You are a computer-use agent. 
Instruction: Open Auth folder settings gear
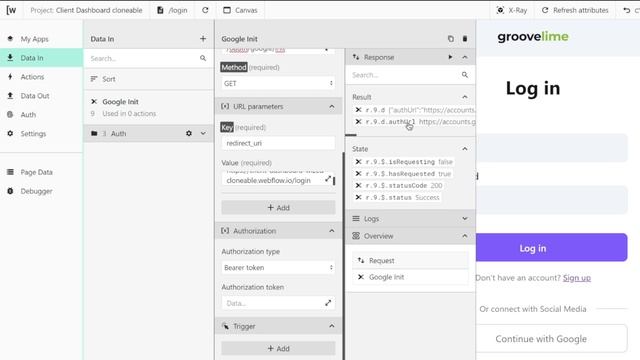(x=189, y=133)
